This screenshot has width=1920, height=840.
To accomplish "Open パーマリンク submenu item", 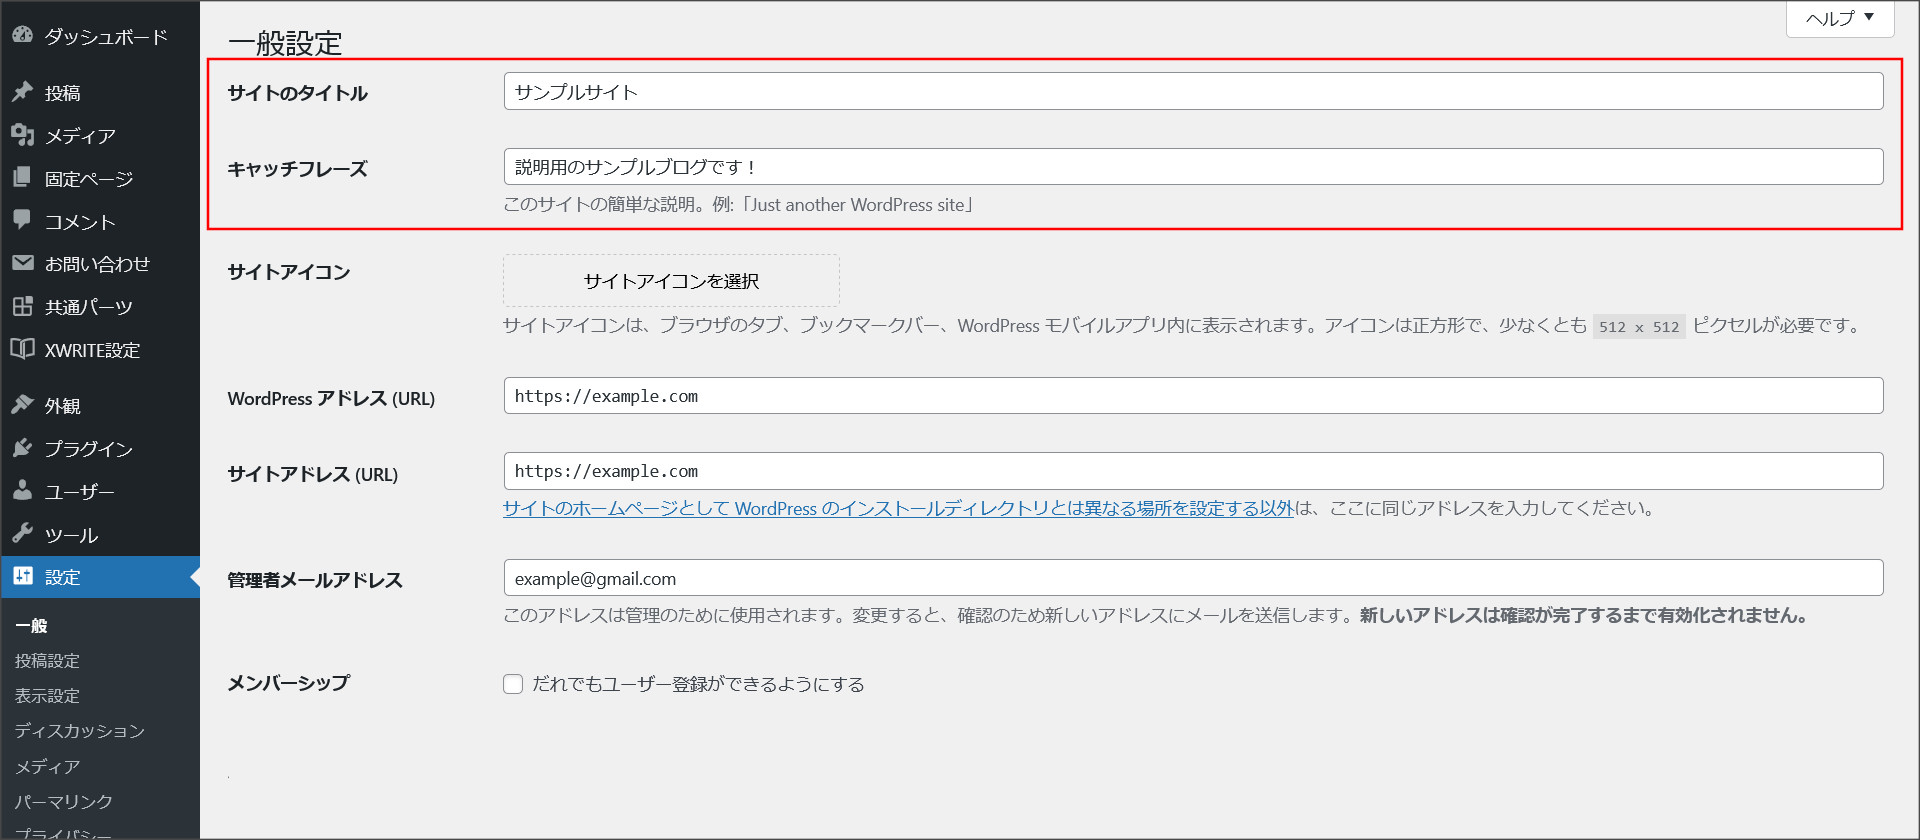I will [x=63, y=802].
